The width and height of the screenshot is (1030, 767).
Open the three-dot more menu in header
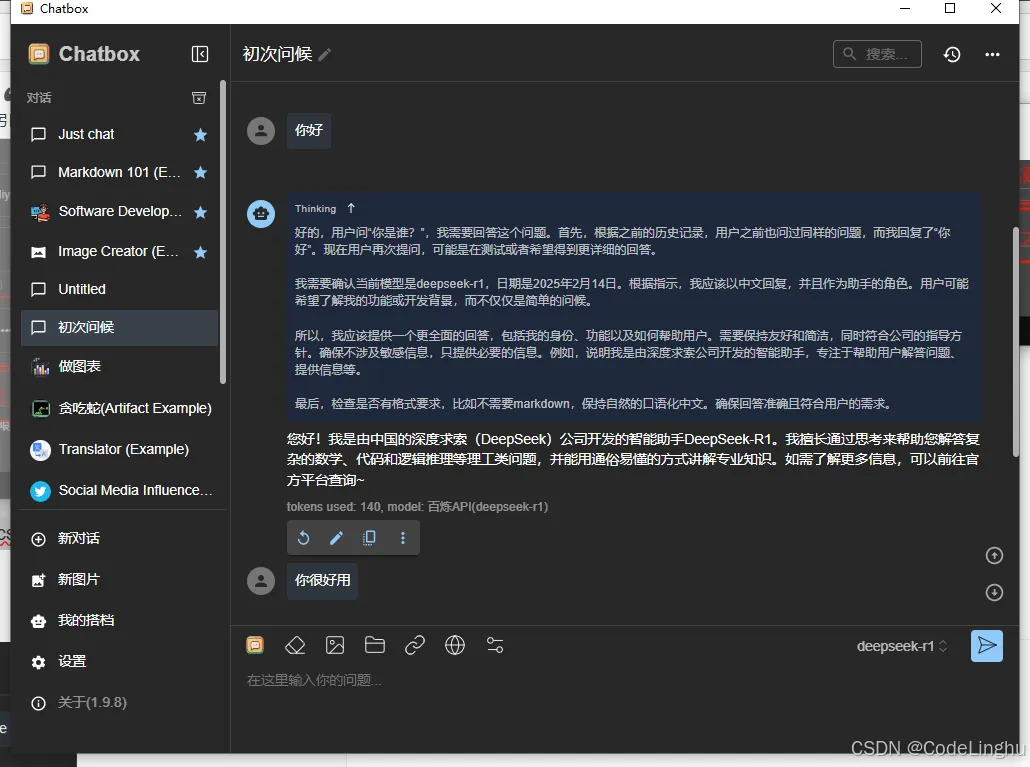coord(992,55)
